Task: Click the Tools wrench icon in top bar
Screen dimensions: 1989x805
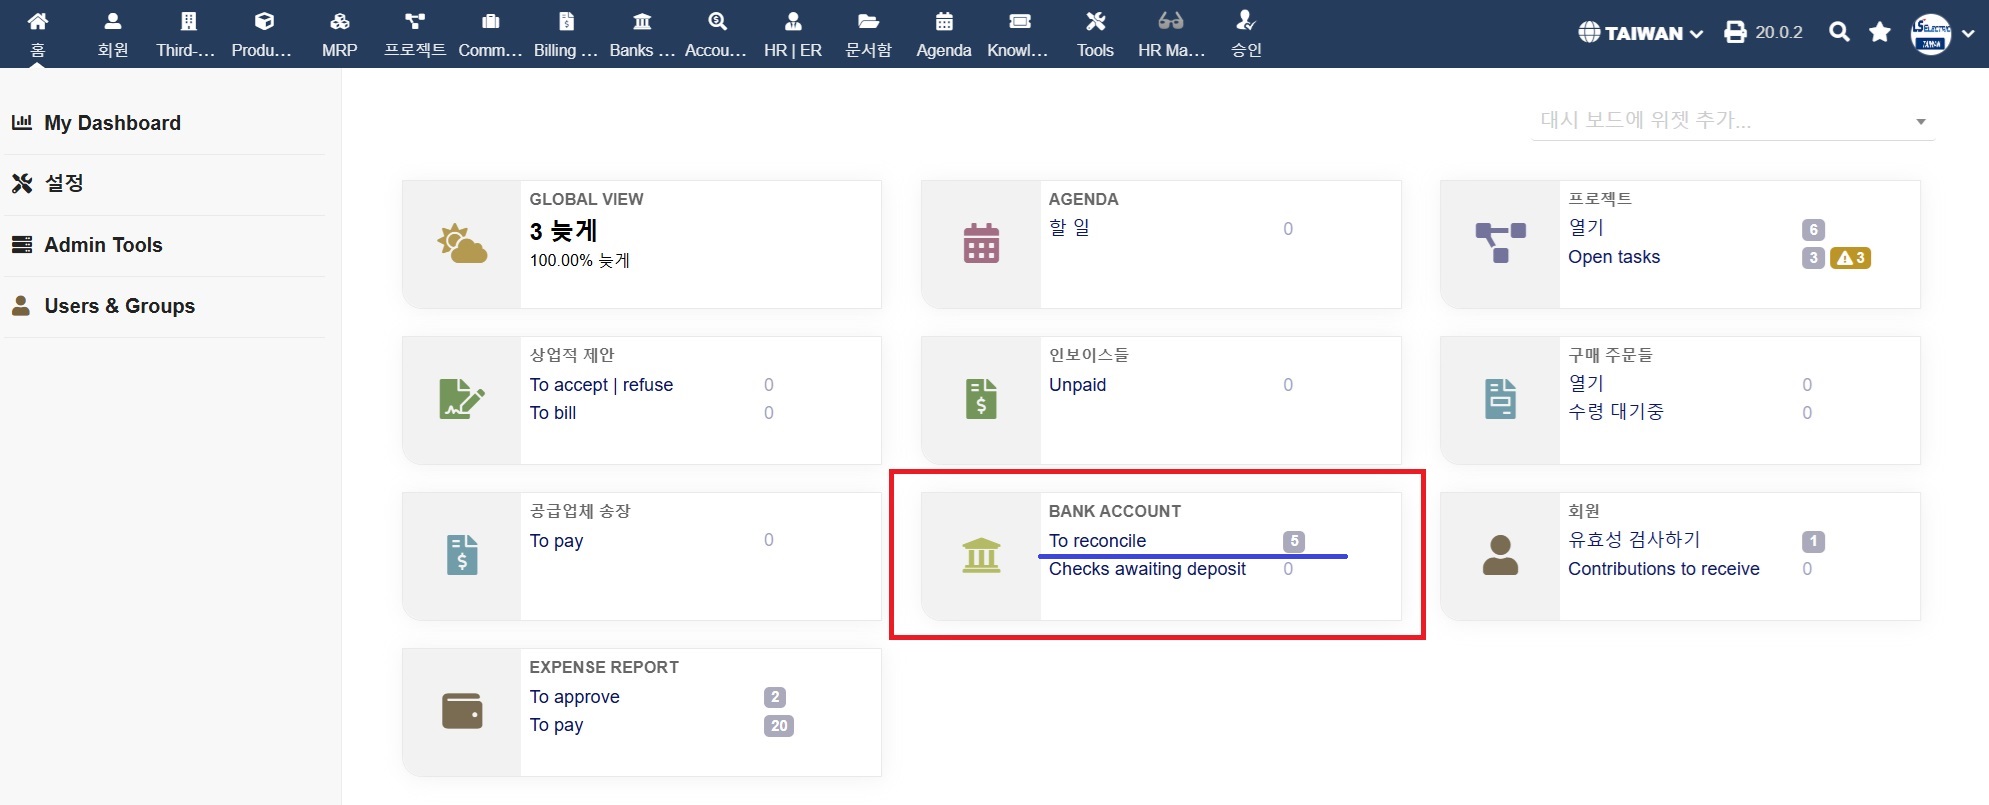Action: (1095, 22)
